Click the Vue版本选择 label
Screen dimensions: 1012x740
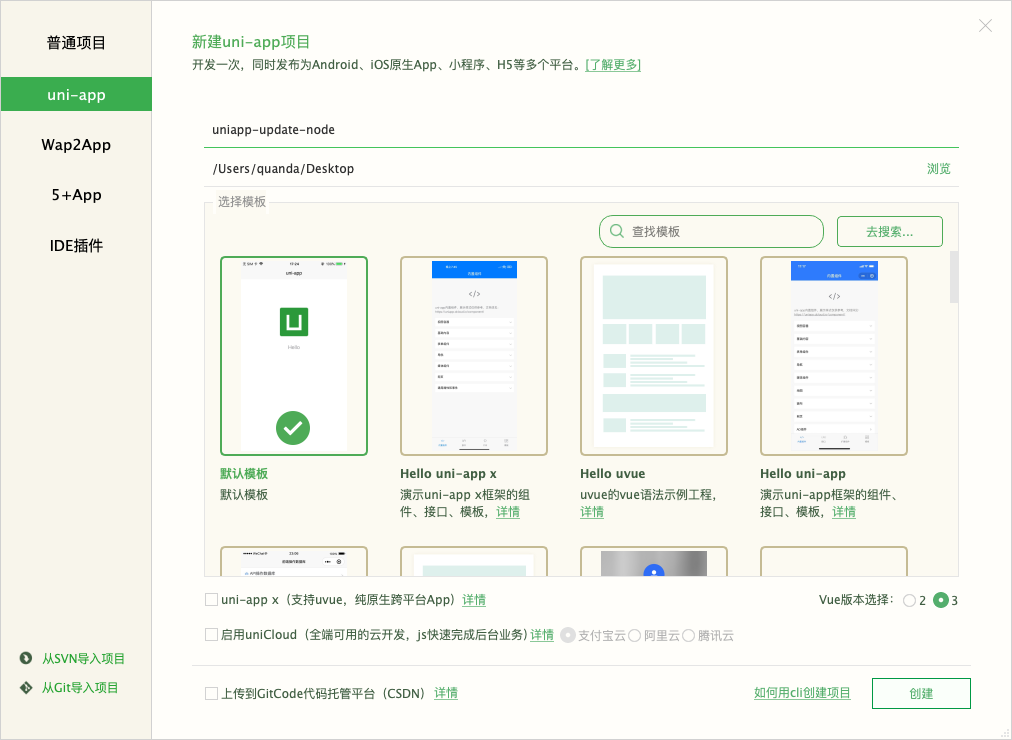click(856, 599)
